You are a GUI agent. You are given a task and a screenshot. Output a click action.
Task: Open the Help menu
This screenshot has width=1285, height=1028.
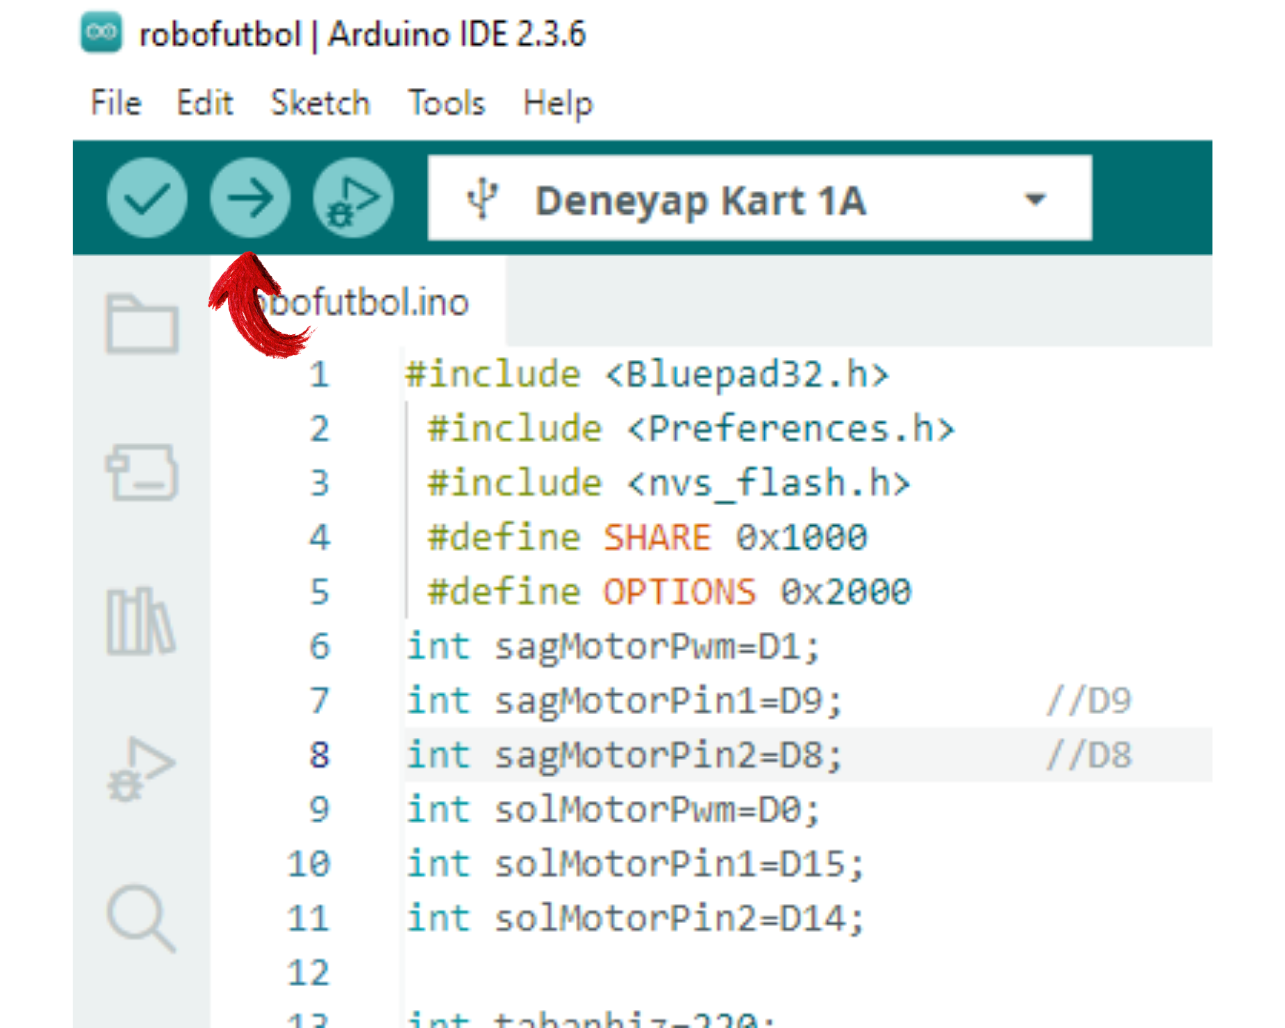(x=557, y=103)
